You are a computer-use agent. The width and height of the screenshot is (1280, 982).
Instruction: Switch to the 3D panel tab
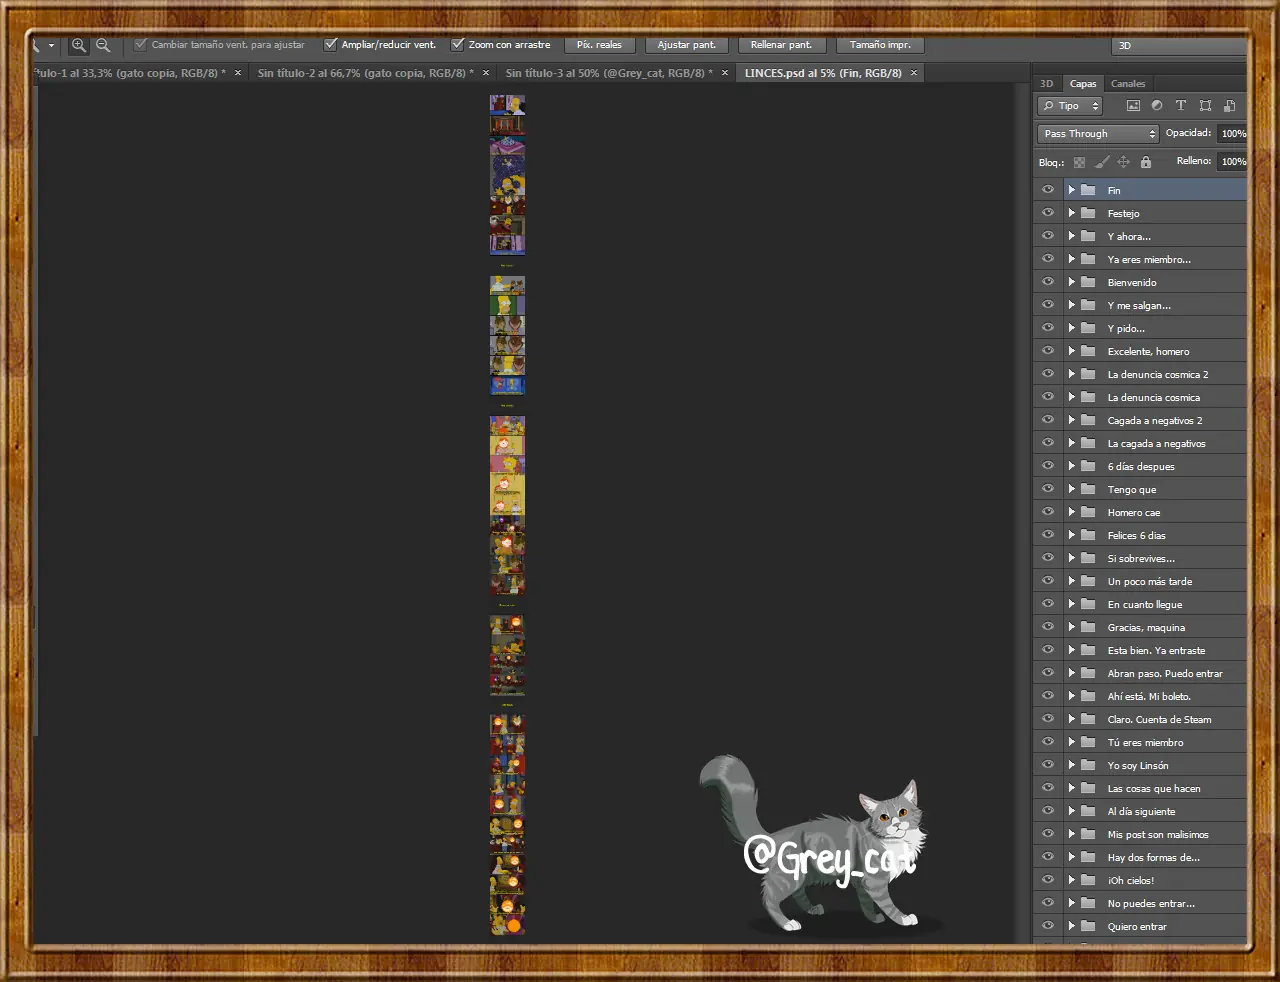pos(1047,84)
